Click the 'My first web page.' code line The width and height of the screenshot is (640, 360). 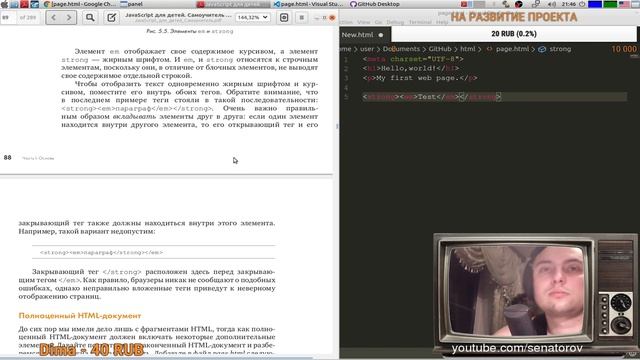point(420,78)
